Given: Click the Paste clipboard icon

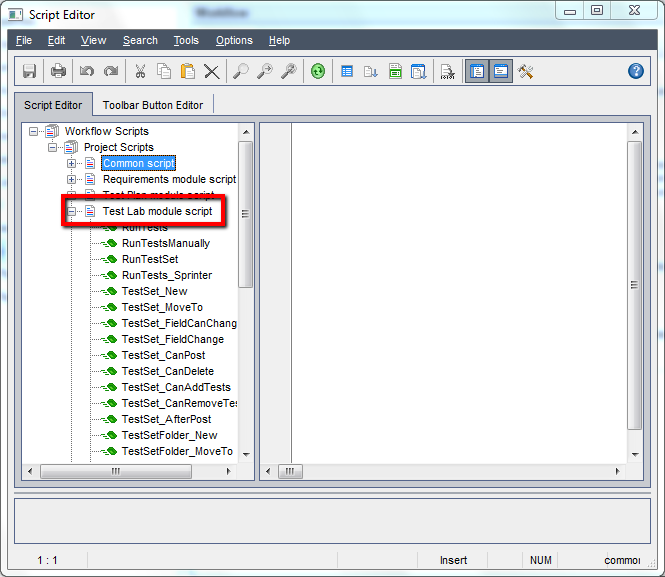Looking at the screenshot, I should coord(187,71).
